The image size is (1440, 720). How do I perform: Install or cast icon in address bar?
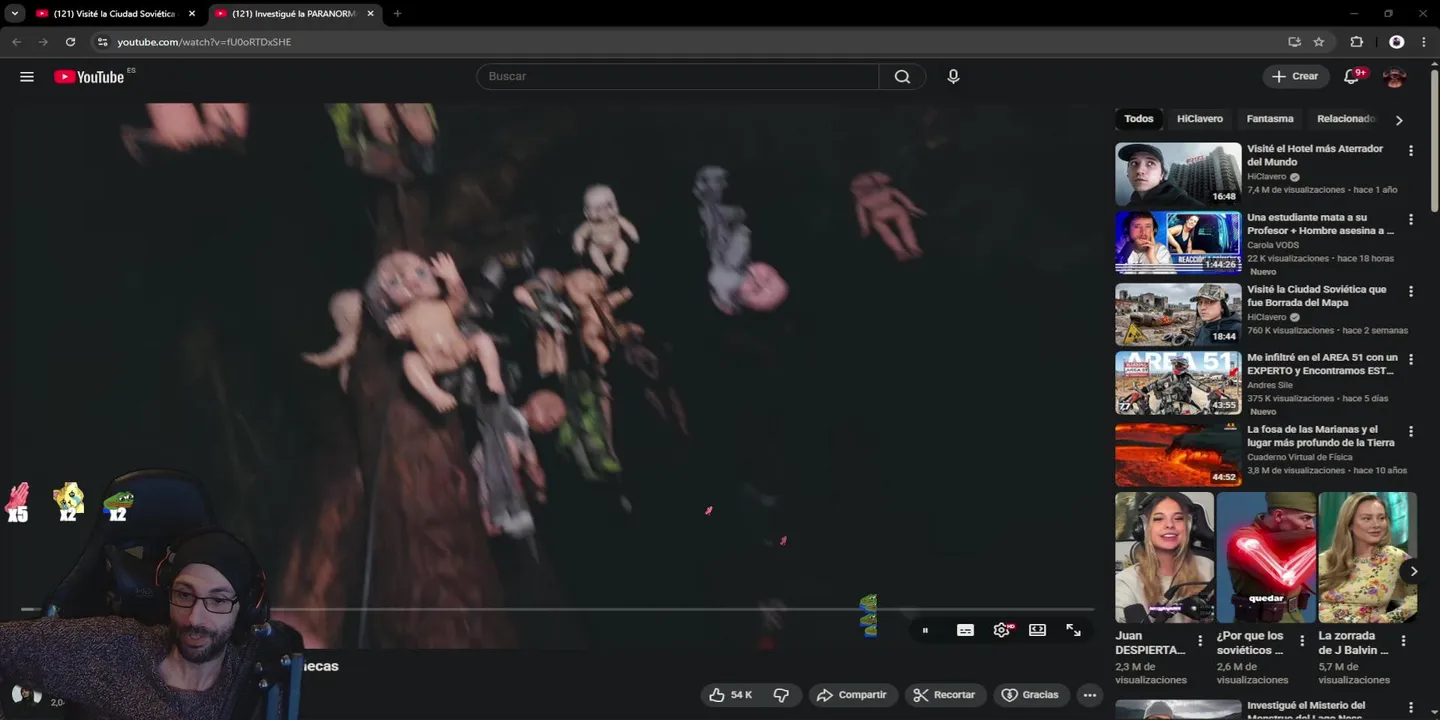point(1294,42)
